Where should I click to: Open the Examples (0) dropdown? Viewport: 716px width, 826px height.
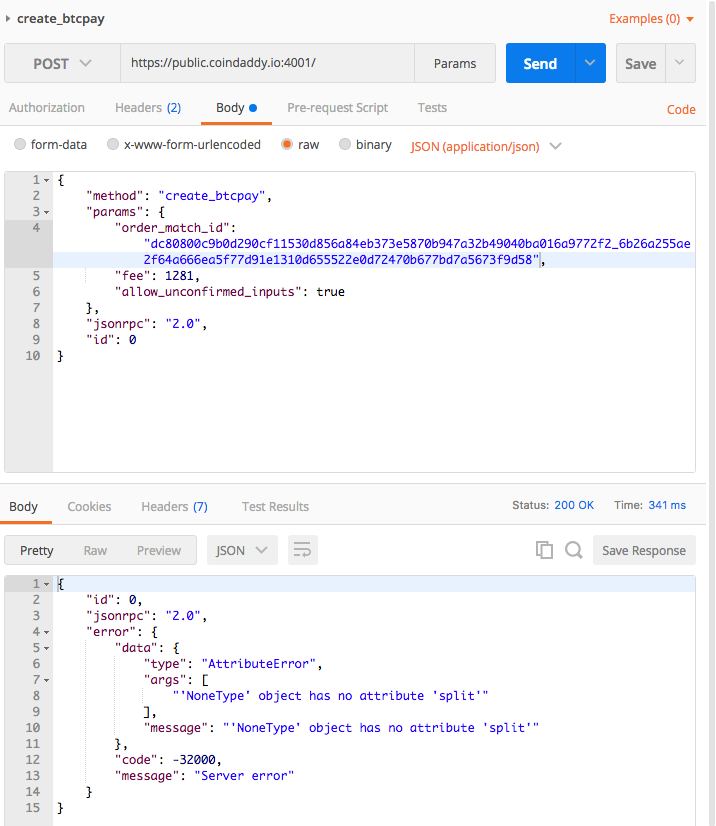(651, 19)
